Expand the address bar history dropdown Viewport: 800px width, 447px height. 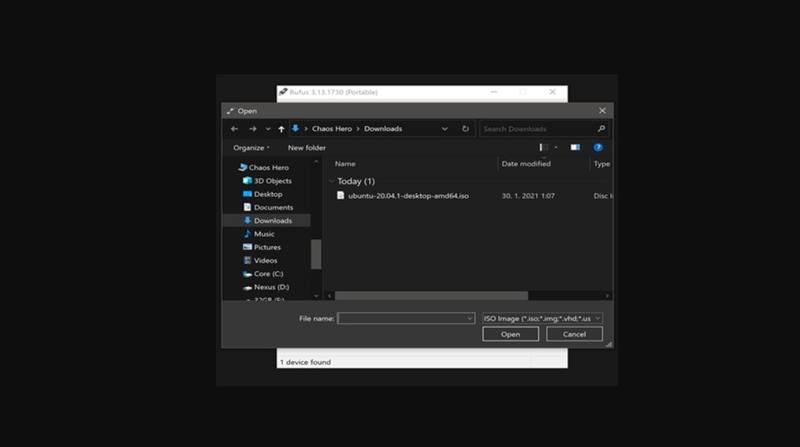444,129
